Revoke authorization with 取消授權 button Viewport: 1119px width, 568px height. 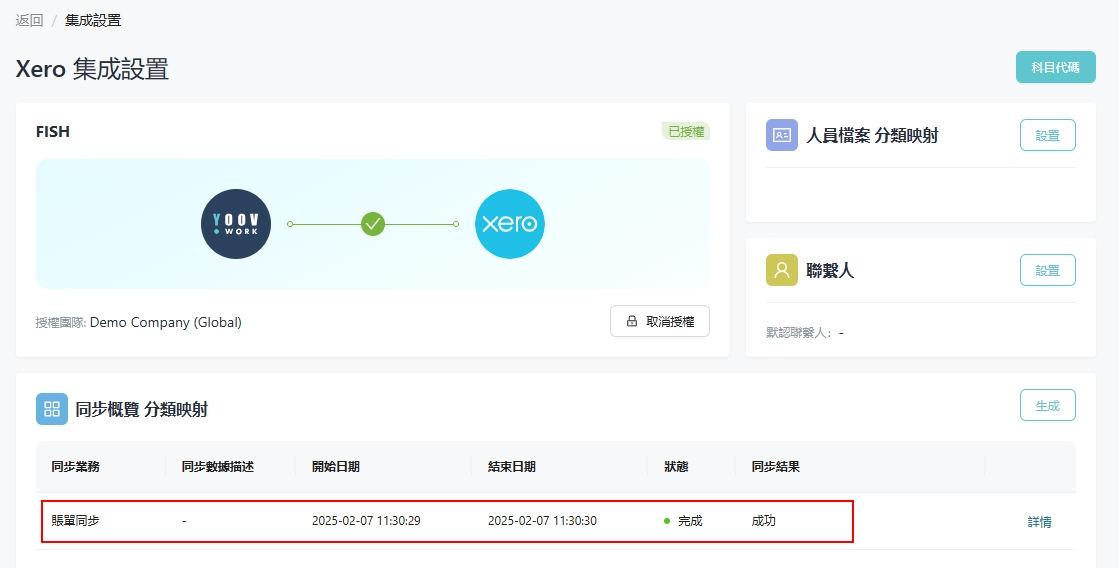click(x=660, y=321)
